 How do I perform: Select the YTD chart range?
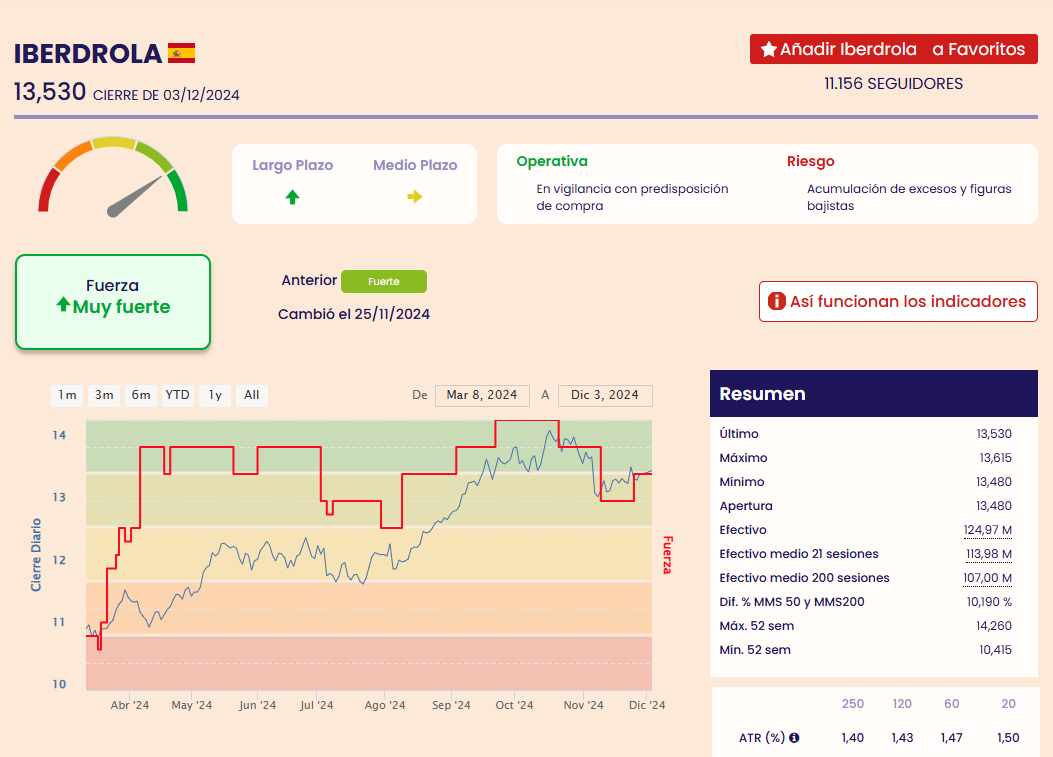point(177,395)
